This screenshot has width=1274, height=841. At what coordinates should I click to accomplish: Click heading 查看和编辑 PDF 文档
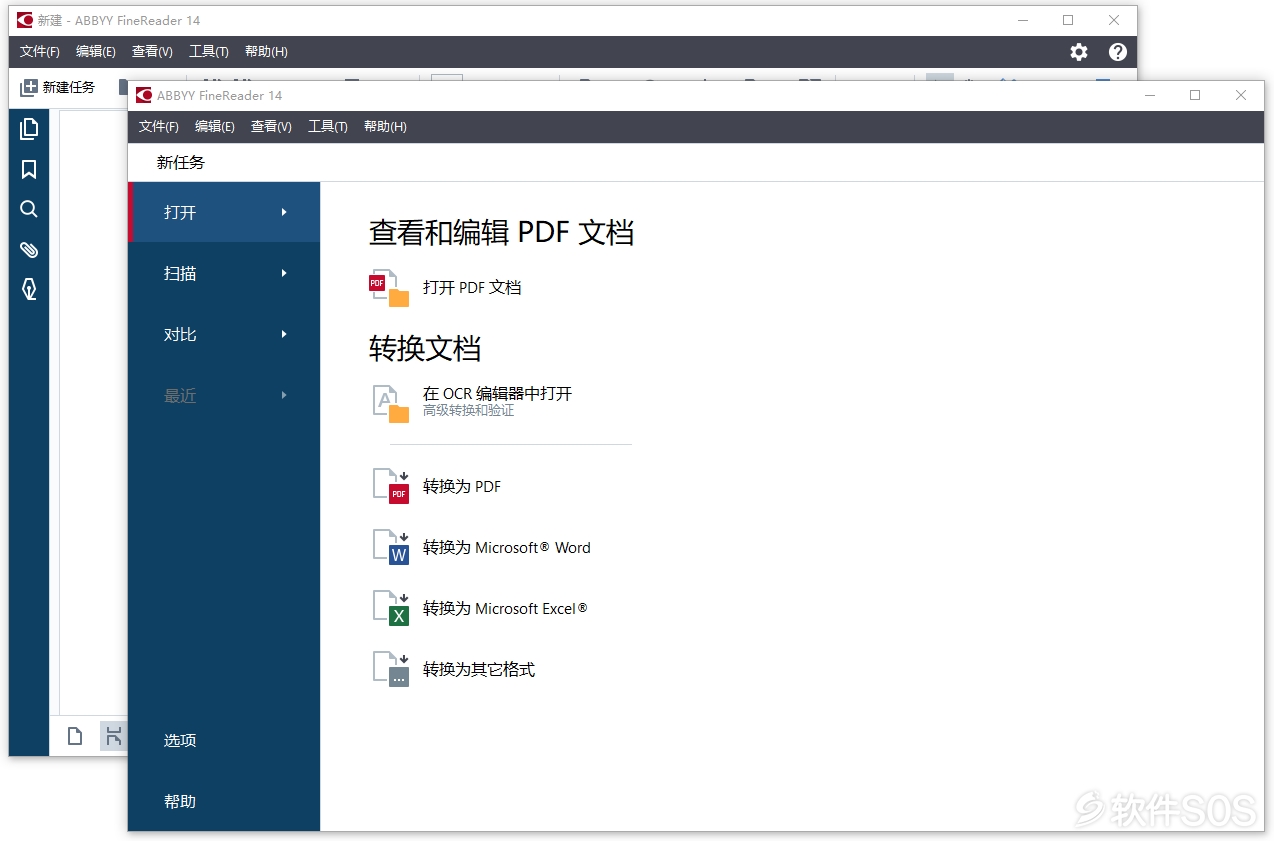click(501, 232)
